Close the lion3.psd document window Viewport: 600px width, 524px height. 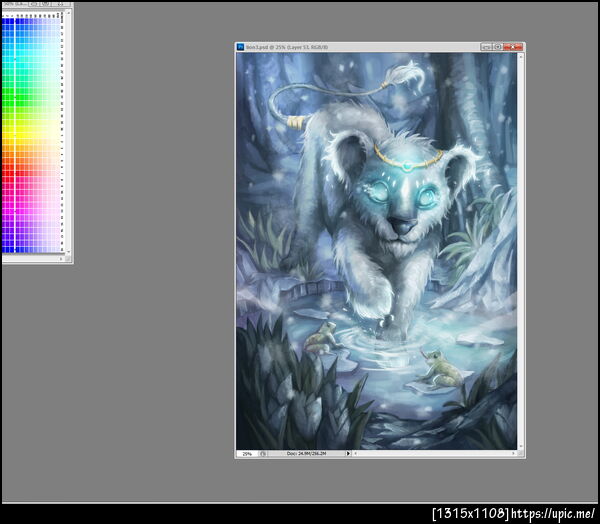click(513, 47)
